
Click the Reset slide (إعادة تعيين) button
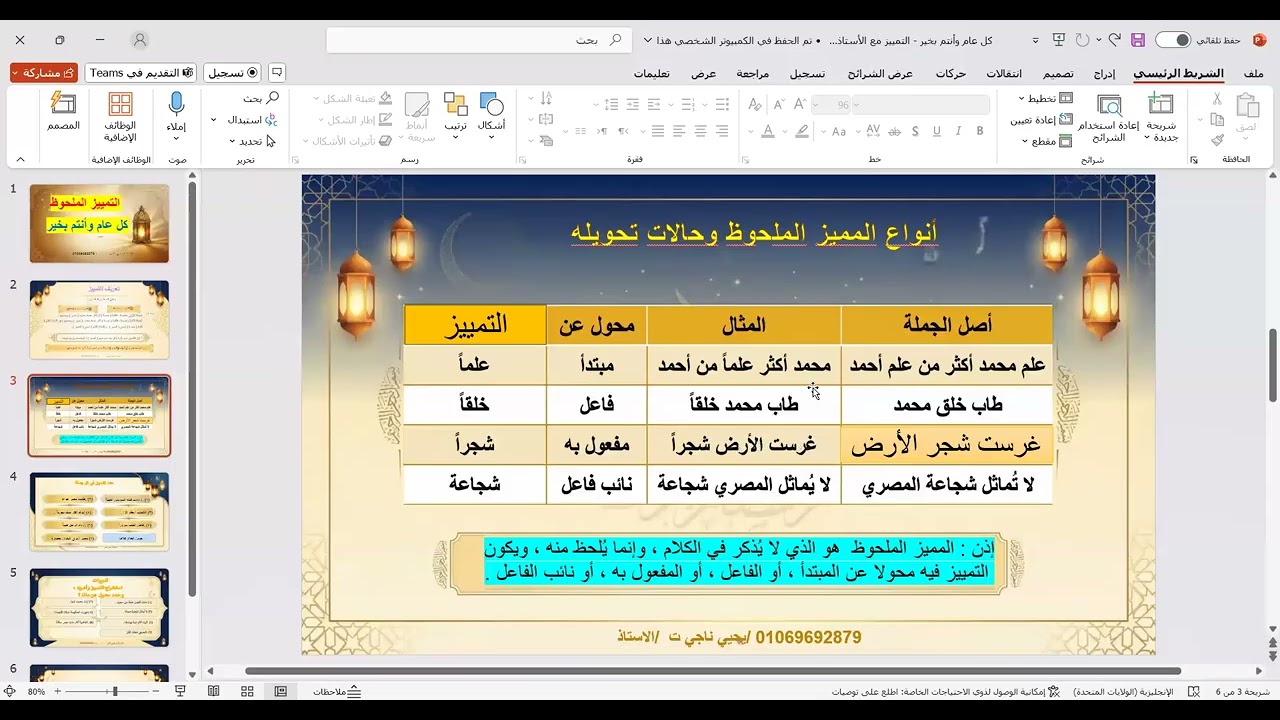click(1041, 120)
